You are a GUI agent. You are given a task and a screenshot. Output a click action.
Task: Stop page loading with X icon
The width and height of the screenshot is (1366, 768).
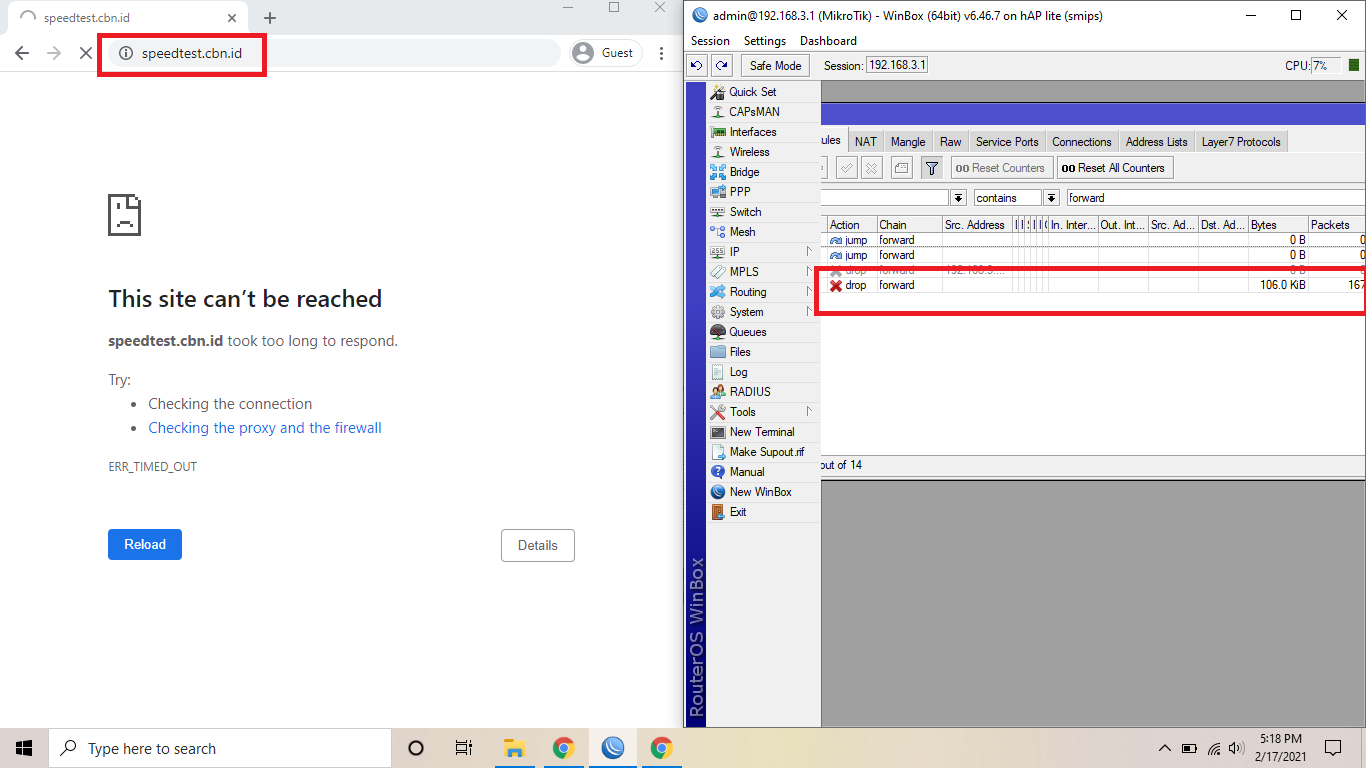coord(86,53)
